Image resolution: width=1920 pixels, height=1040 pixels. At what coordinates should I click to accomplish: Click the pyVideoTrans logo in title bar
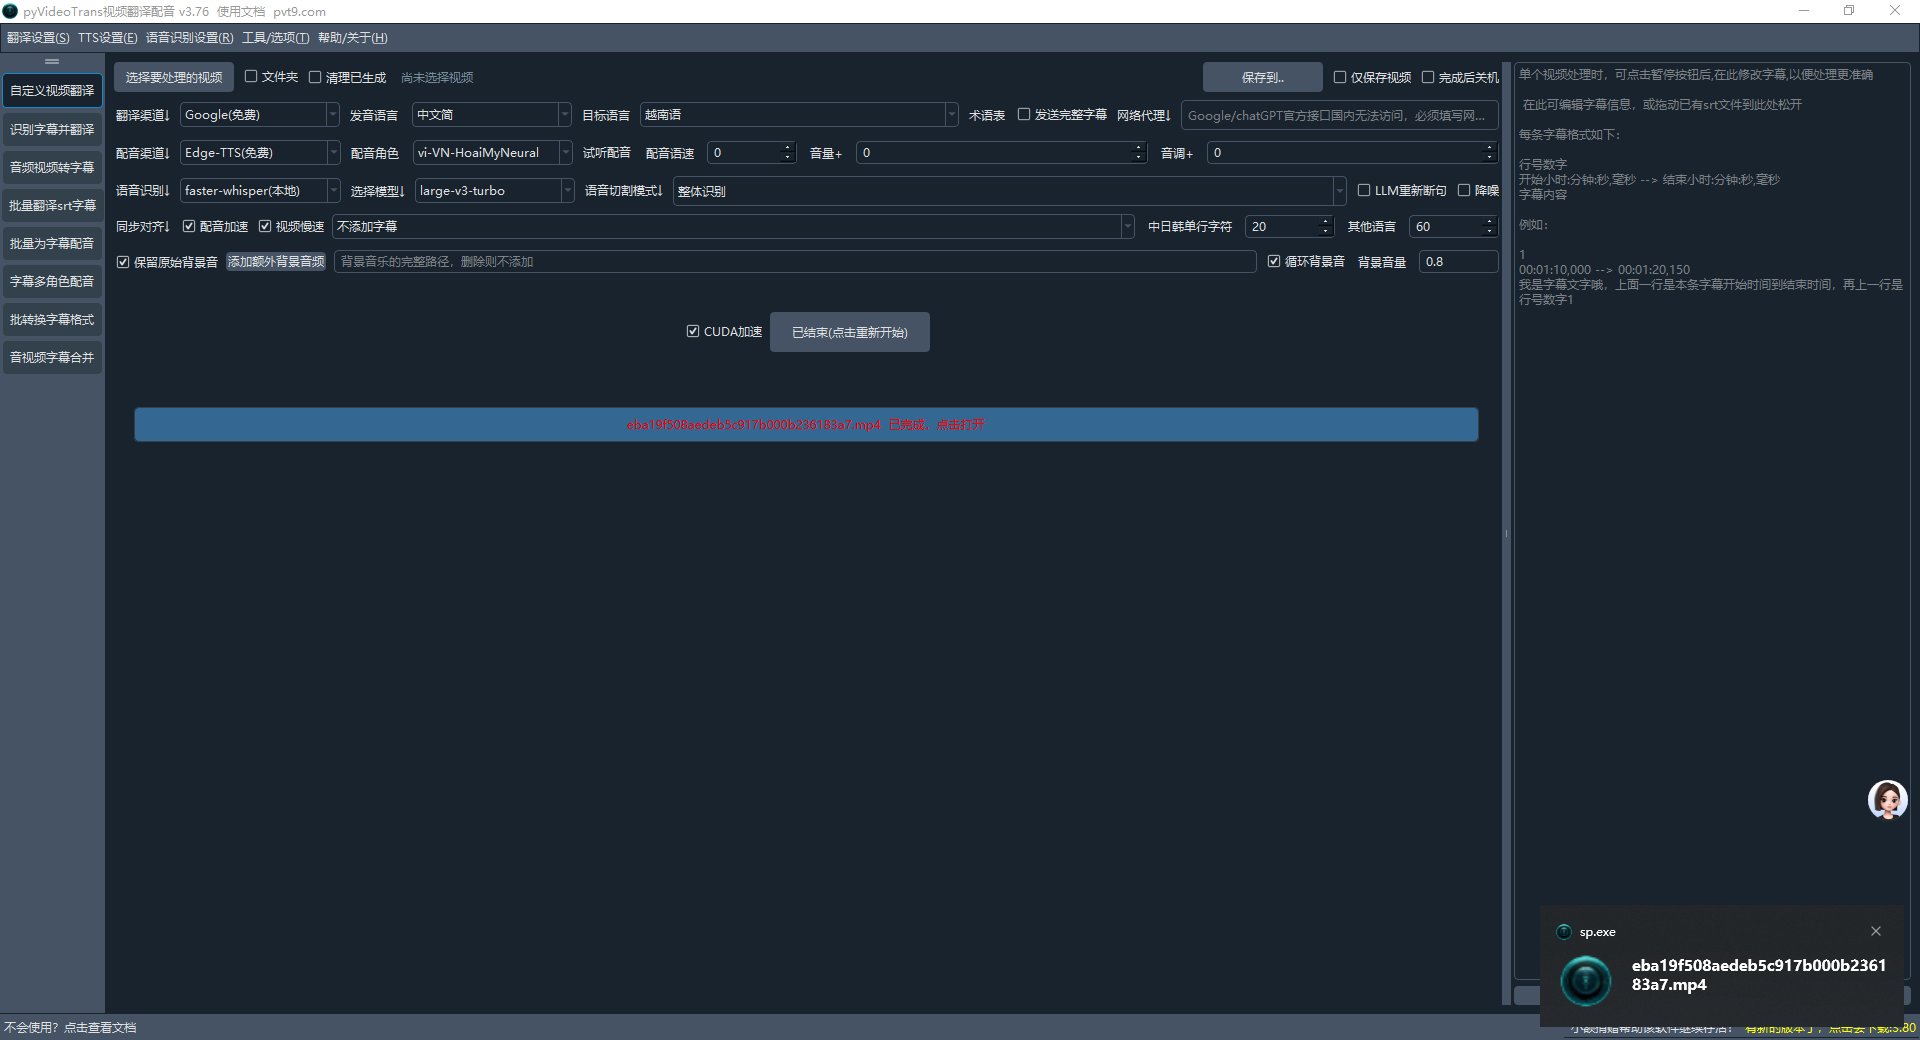click(11, 11)
